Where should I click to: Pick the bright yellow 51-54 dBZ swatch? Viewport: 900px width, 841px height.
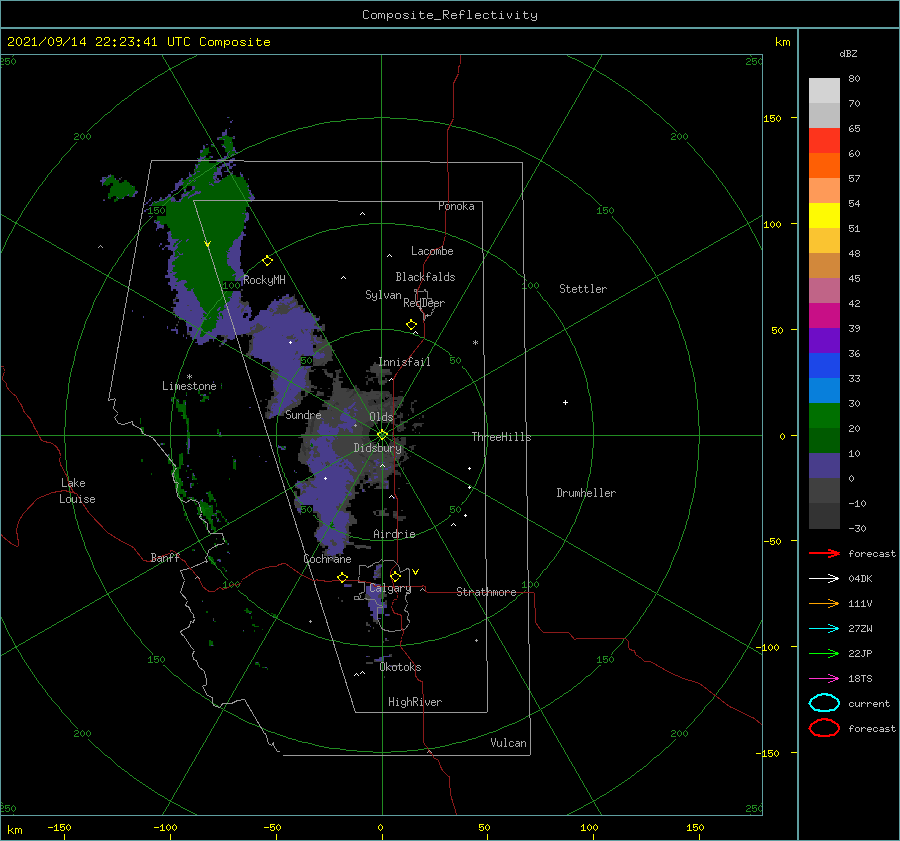click(824, 215)
